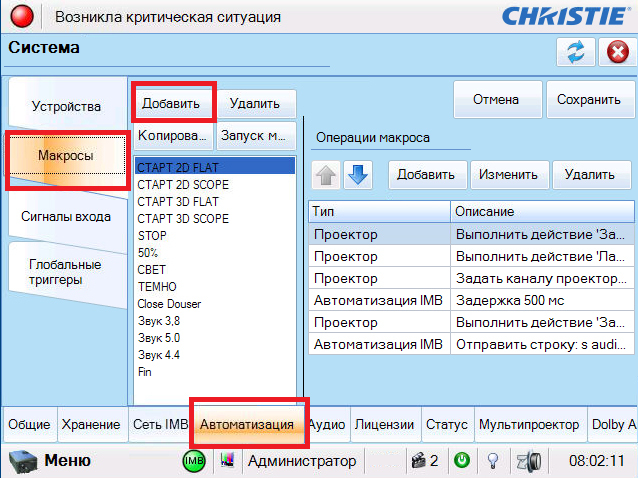This screenshot has width=638, height=478.
Task: Delete selected macro with Удалить above list
Action: (x=255, y=103)
